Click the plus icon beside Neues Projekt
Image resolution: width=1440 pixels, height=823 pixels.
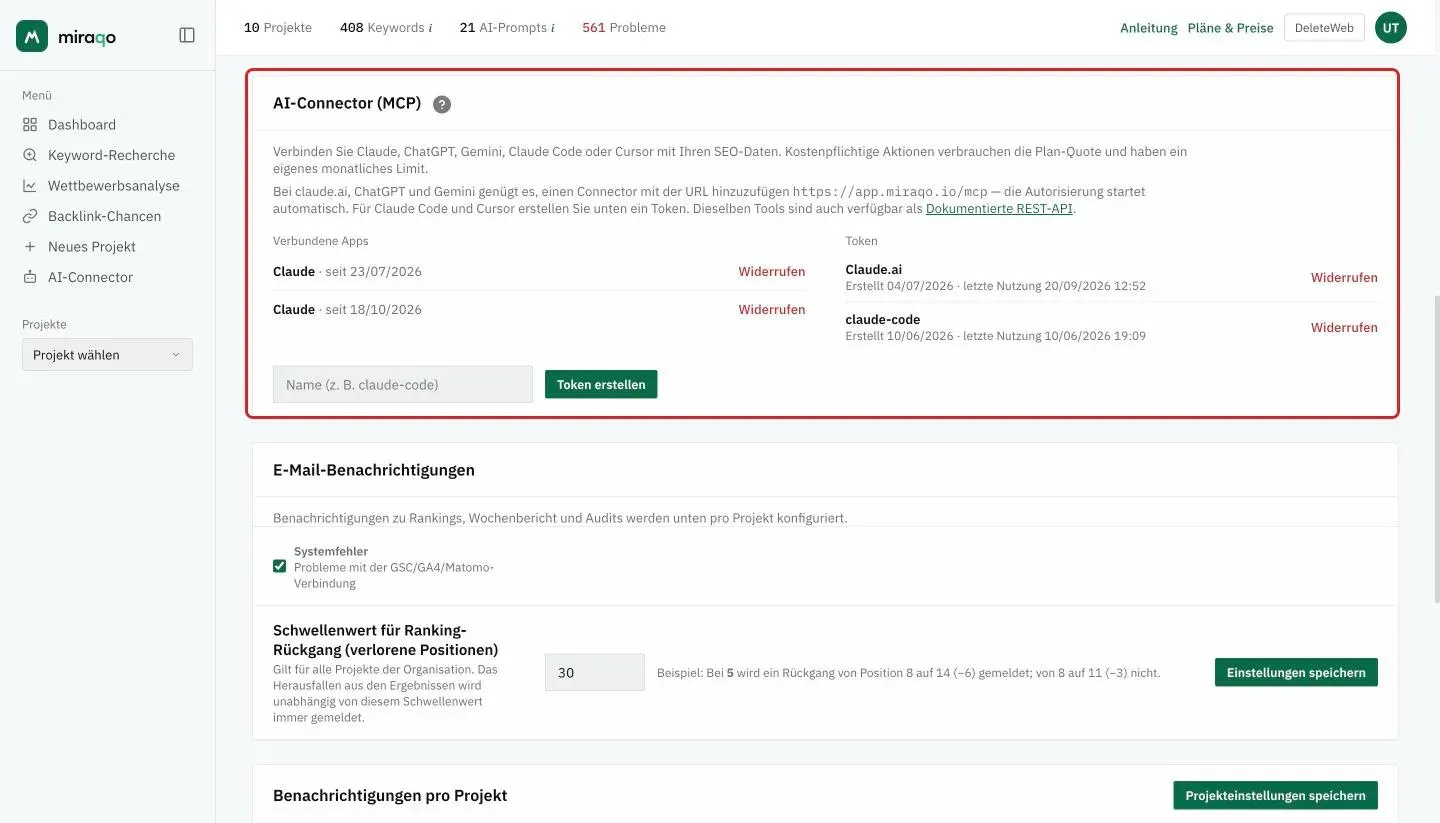click(x=29, y=246)
